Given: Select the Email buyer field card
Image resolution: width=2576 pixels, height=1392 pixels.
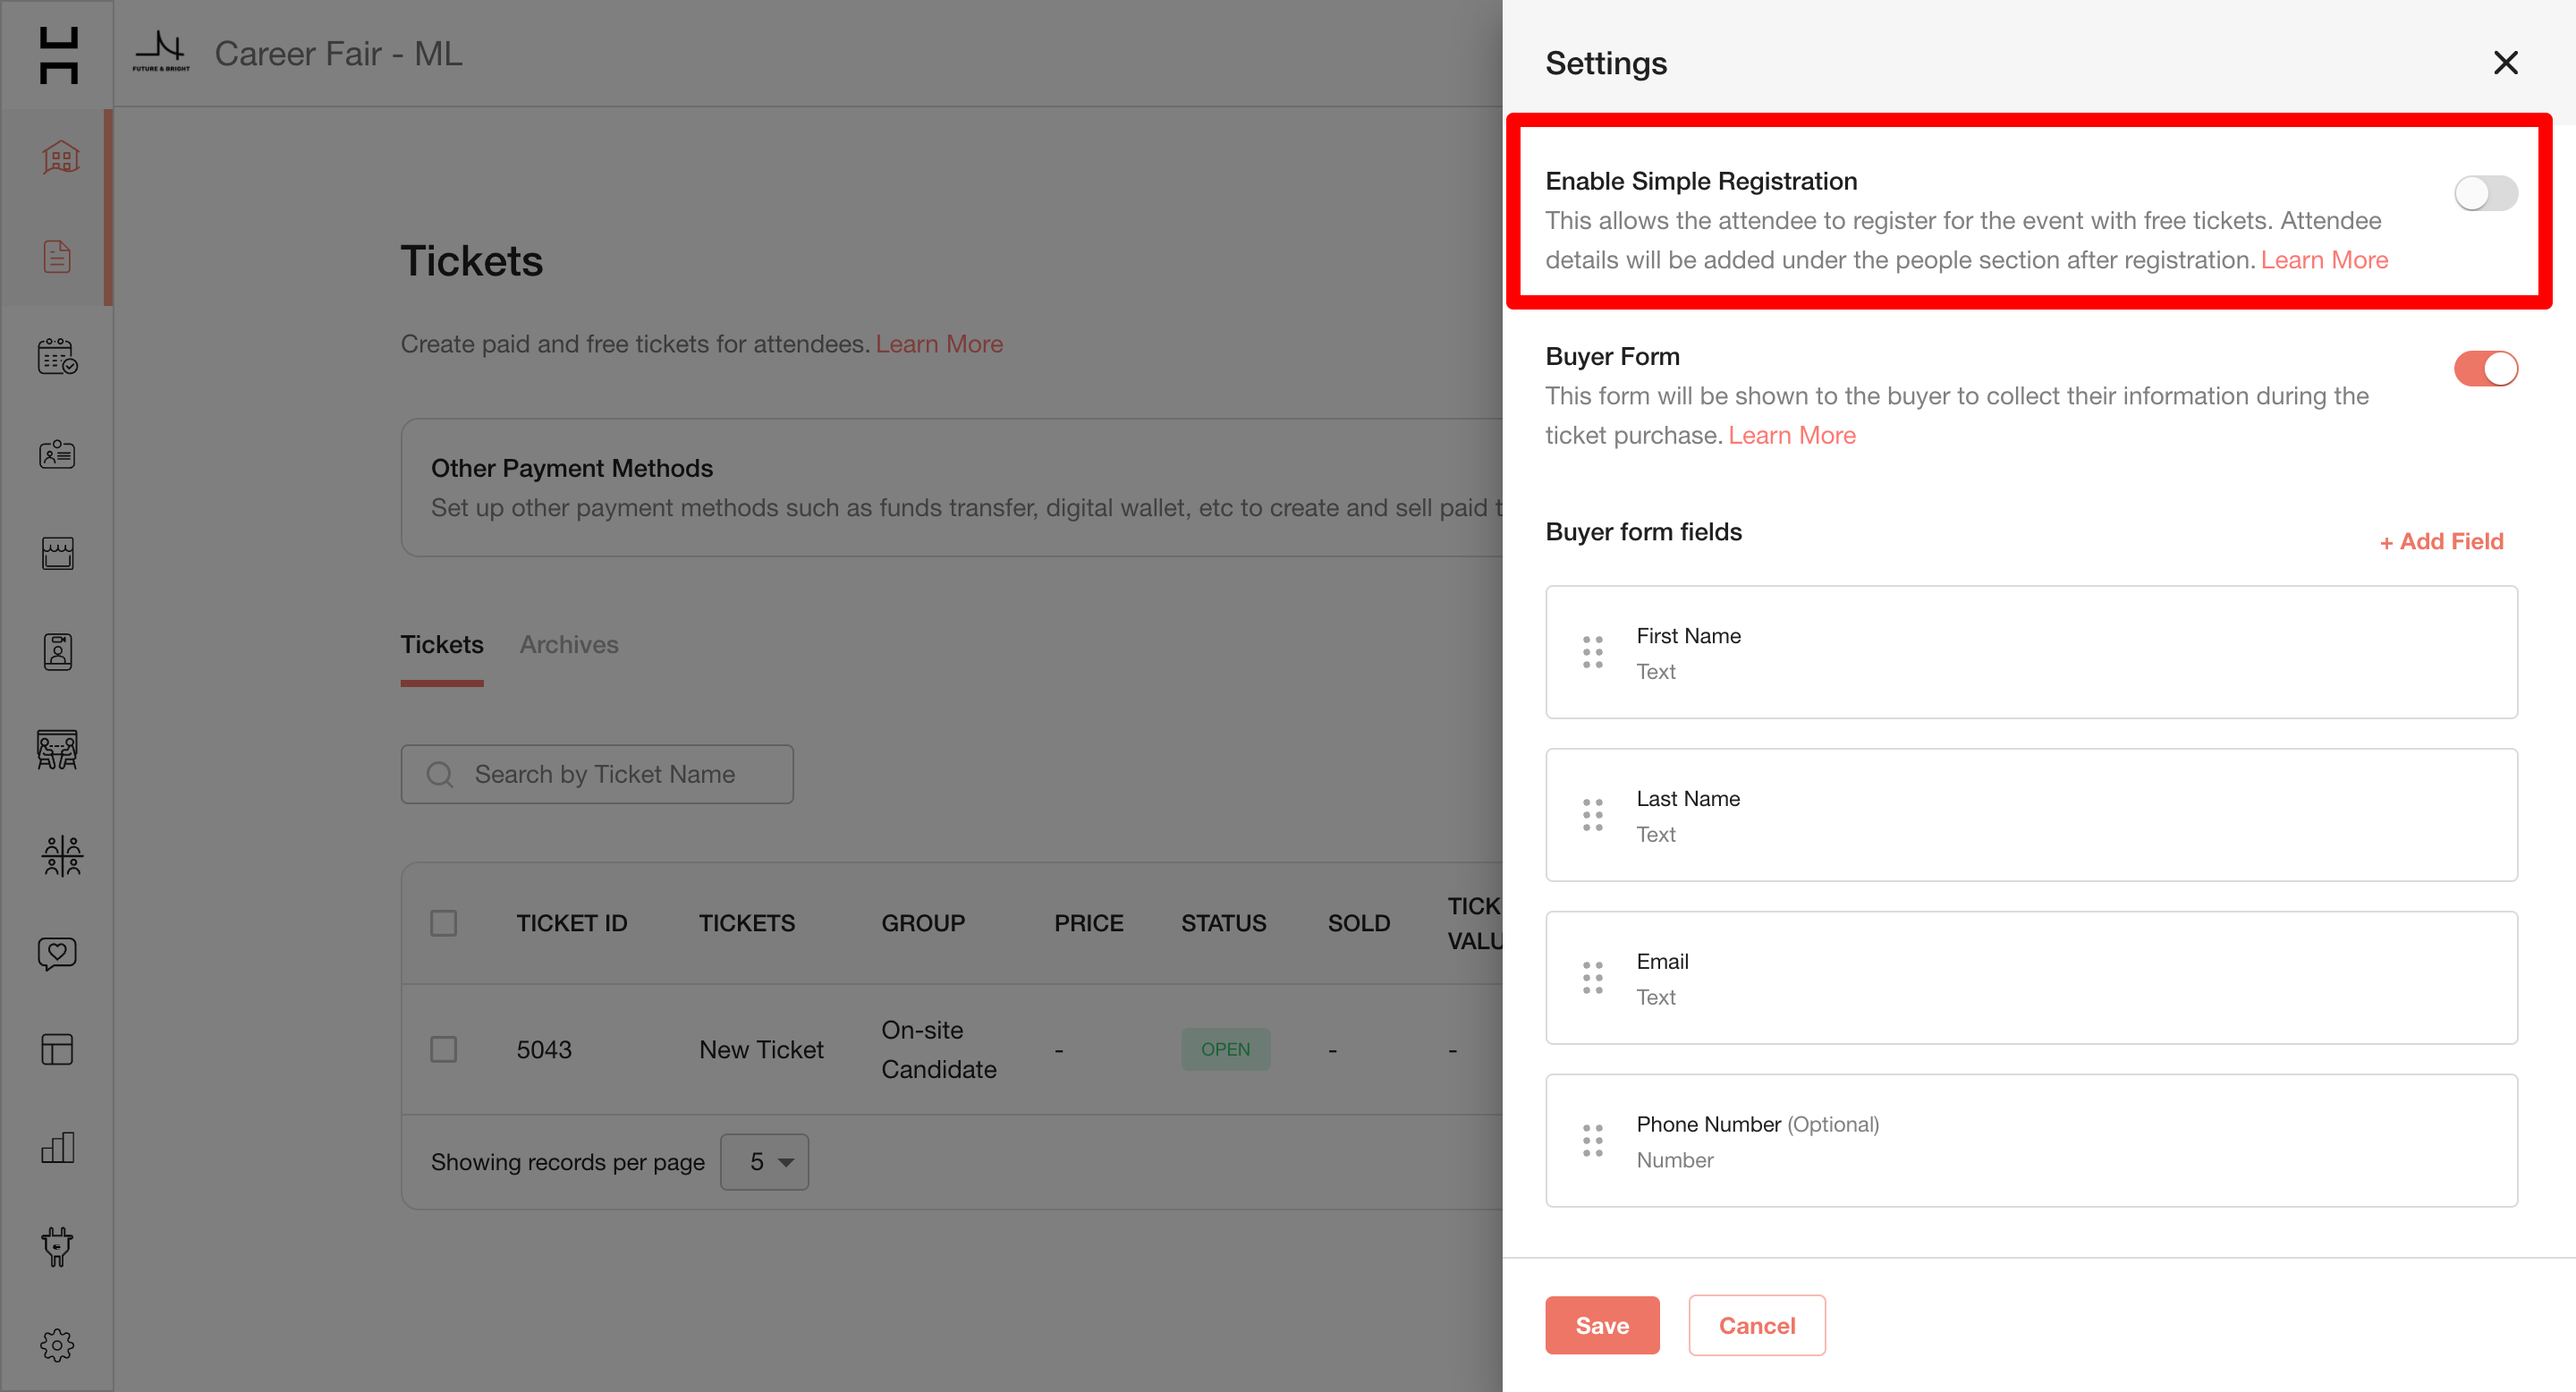Looking at the screenshot, I should click(x=2031, y=977).
